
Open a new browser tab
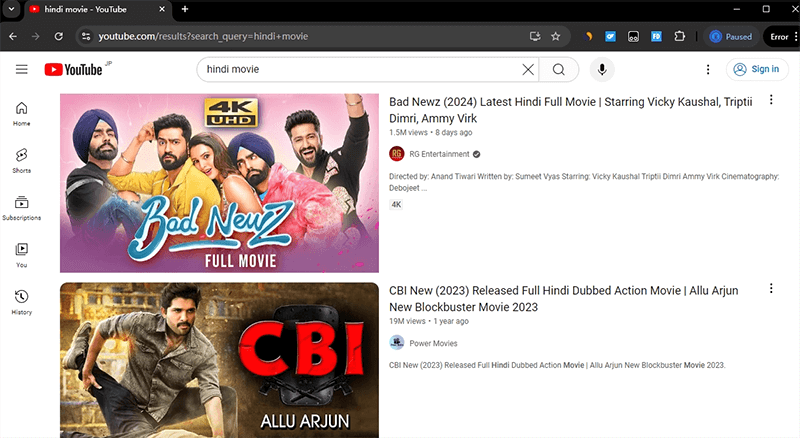(185, 9)
